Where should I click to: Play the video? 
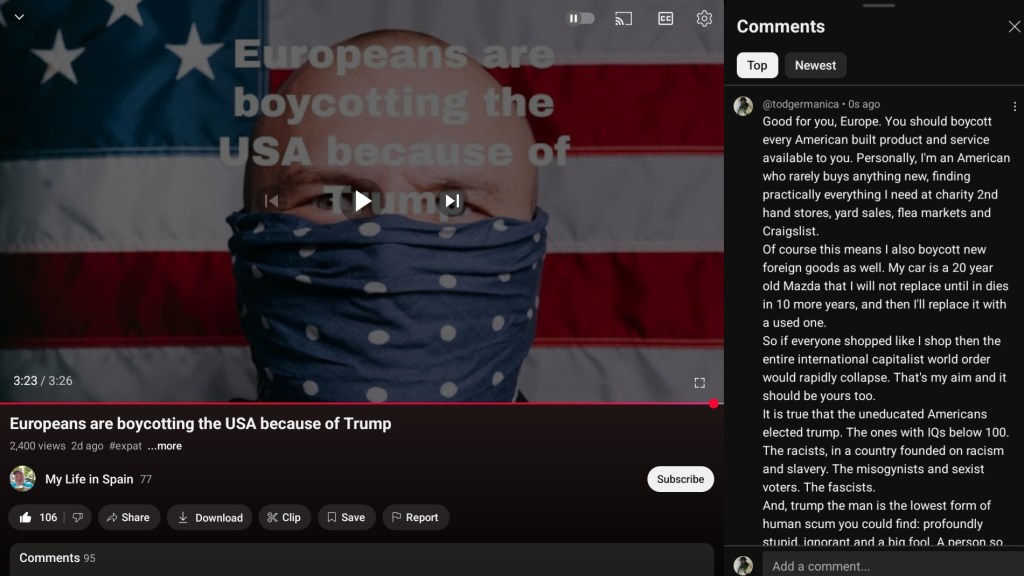pyautogui.click(x=362, y=201)
